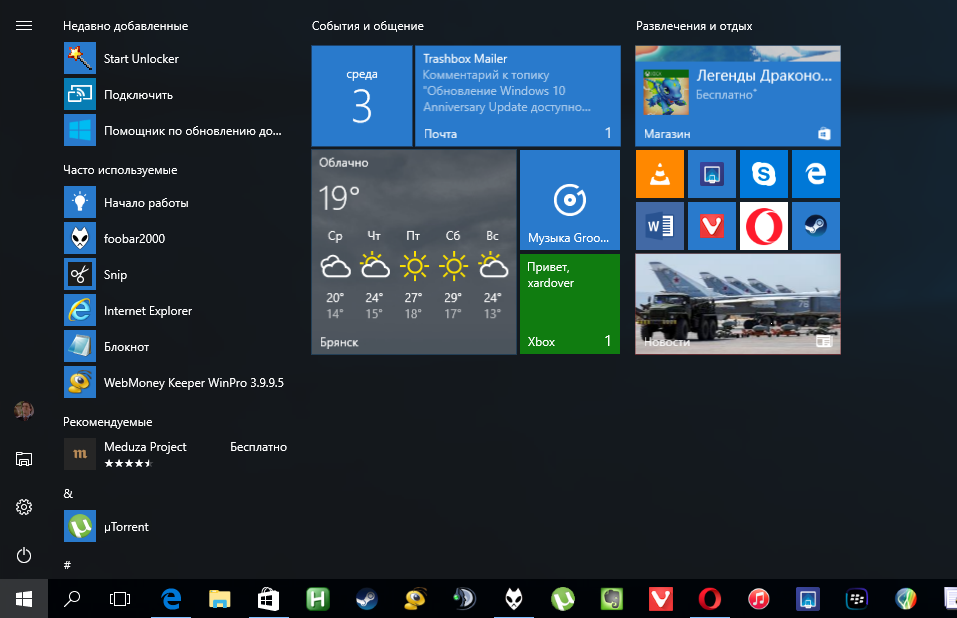Open Vivaldi on the taskbar
Image resolution: width=957 pixels, height=618 pixels.
pos(660,599)
